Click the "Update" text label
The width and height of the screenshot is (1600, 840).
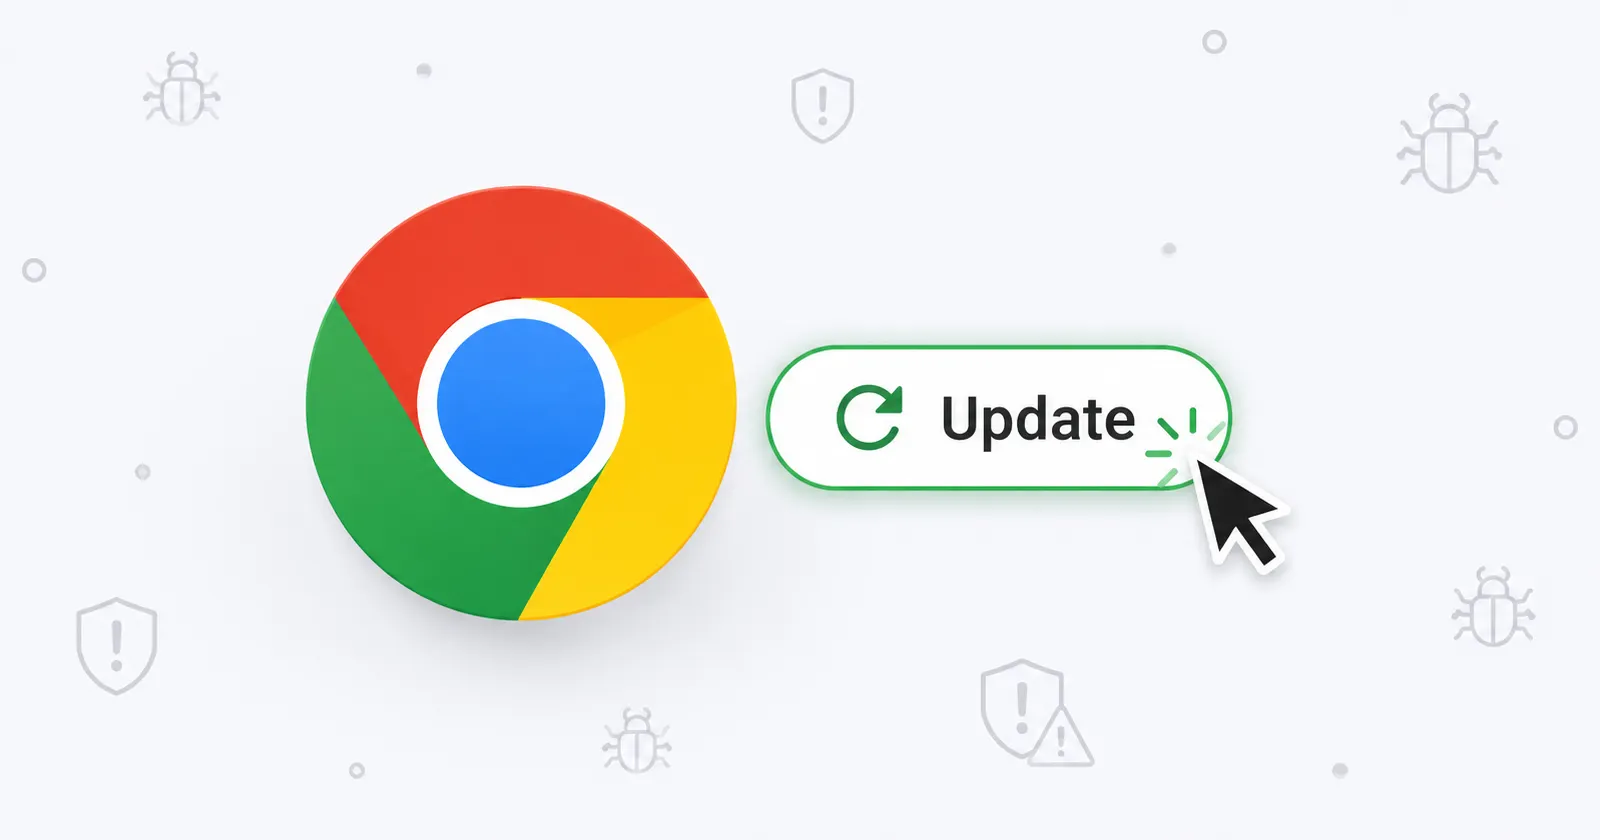[x=1038, y=419]
